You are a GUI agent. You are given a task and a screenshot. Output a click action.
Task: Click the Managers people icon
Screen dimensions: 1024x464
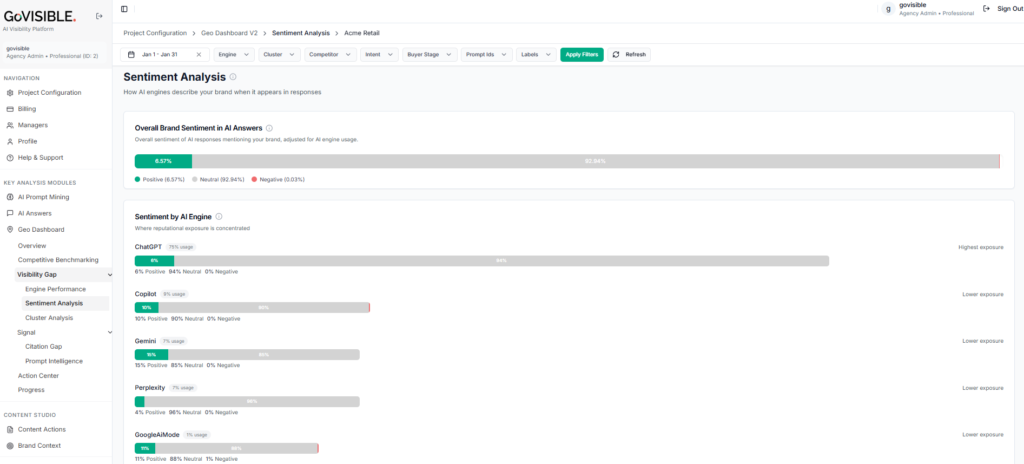10,125
